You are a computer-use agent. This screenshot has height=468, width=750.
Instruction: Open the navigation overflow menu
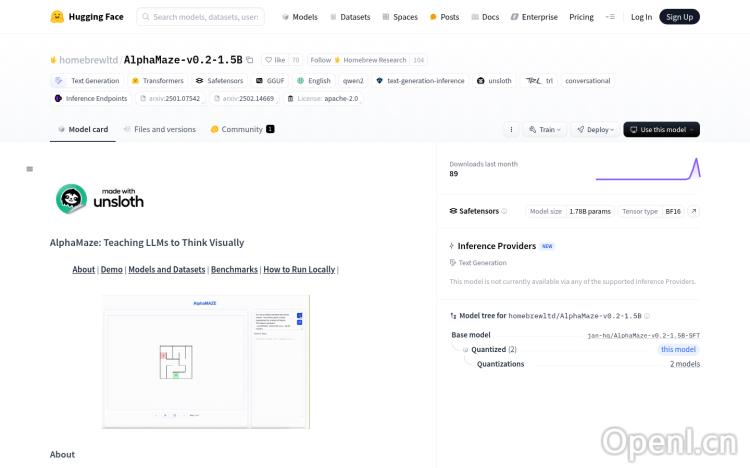click(x=612, y=17)
